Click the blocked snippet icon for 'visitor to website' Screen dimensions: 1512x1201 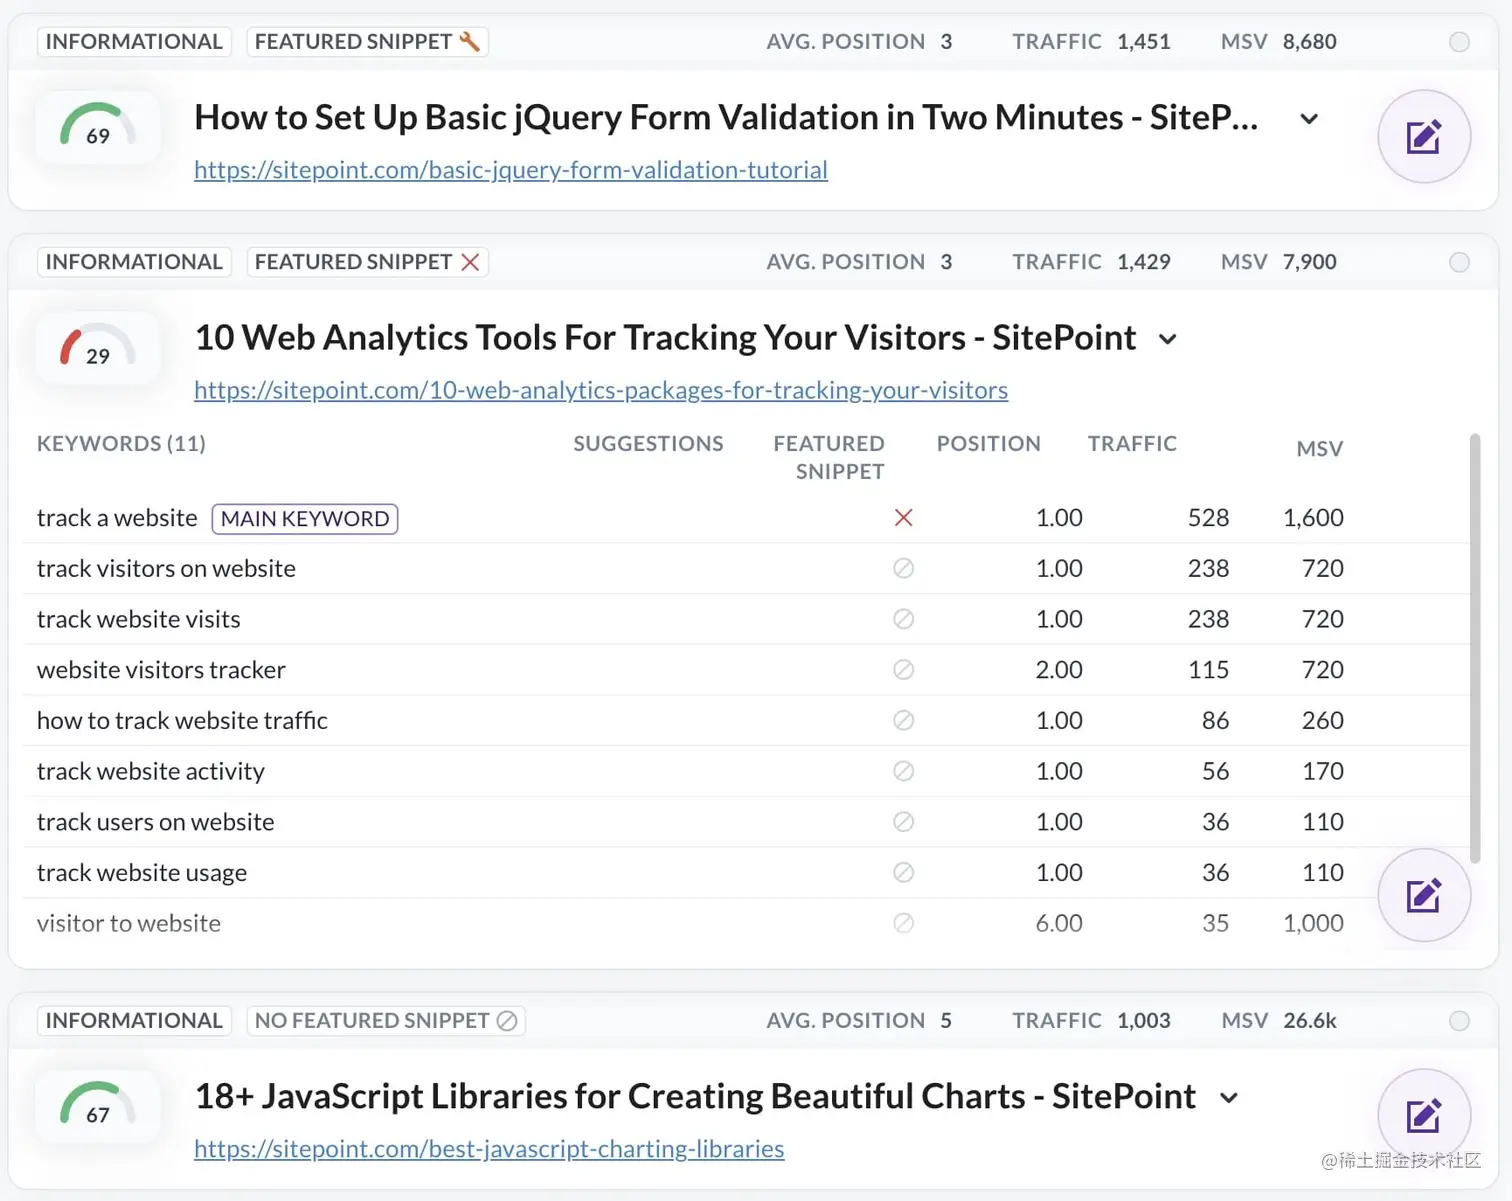pyautogui.click(x=903, y=922)
